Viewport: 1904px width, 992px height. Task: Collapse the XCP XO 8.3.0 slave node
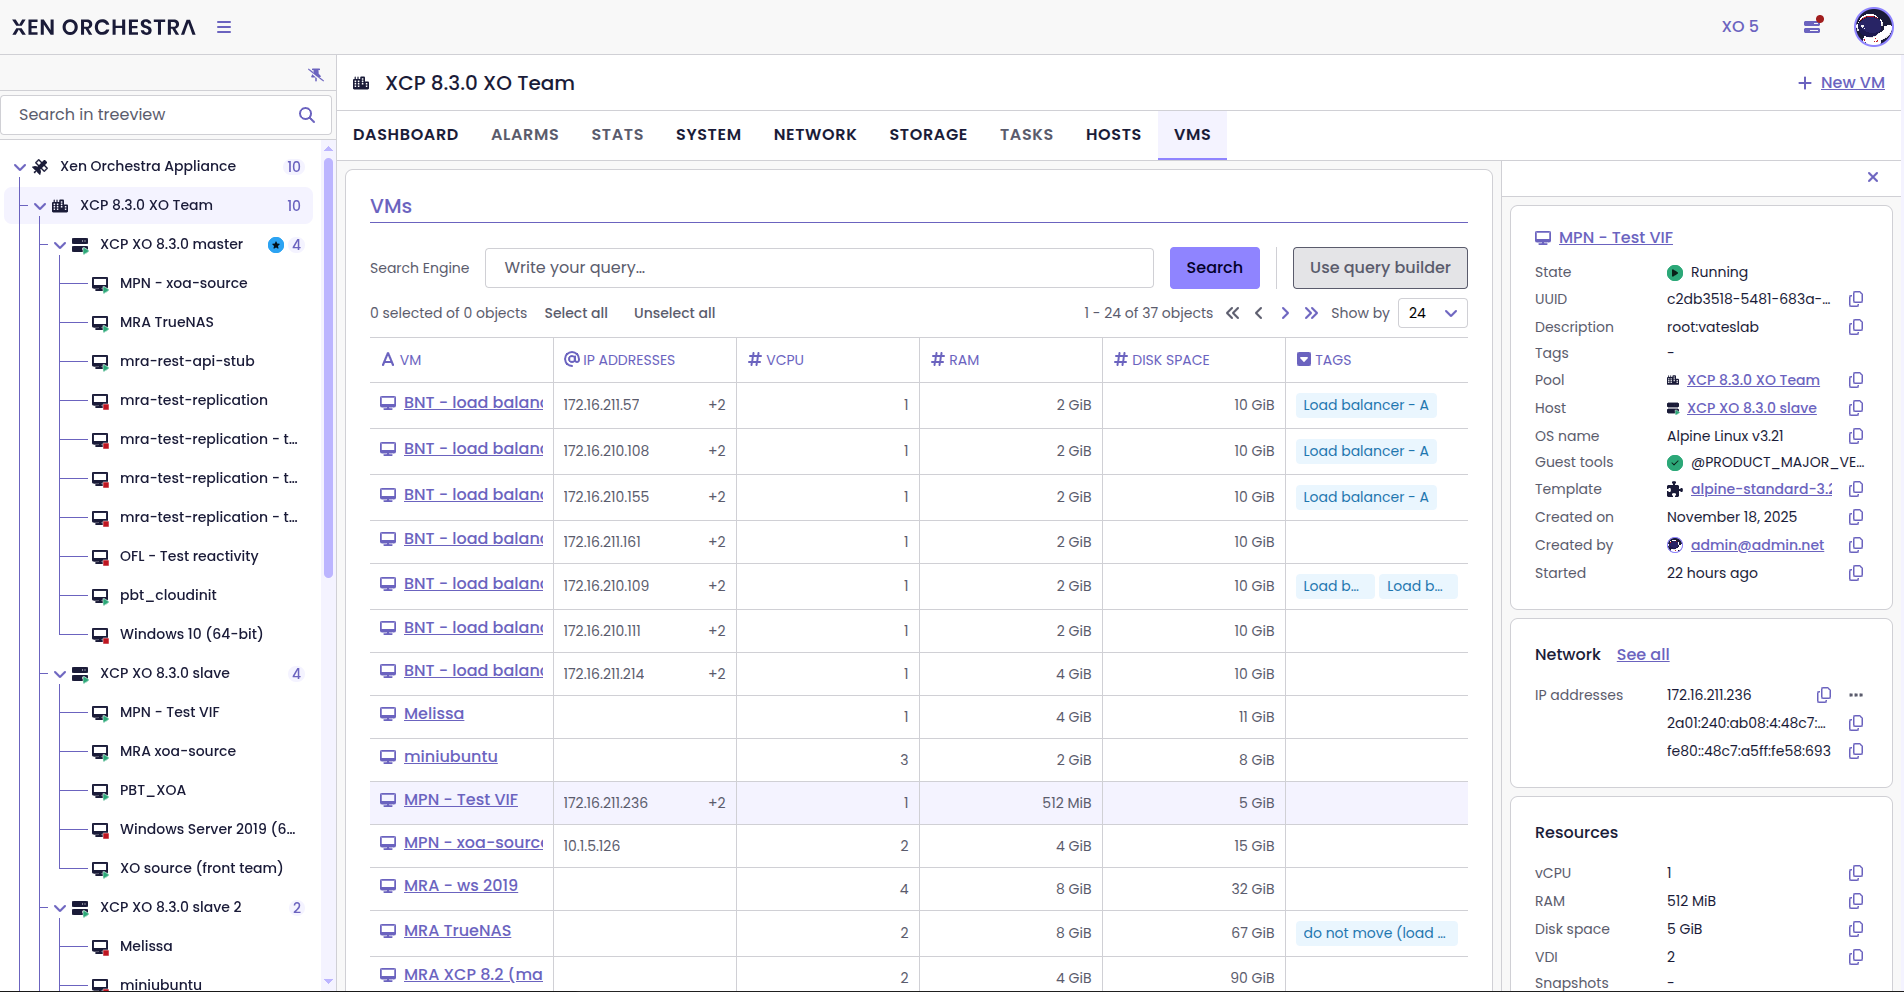60,674
